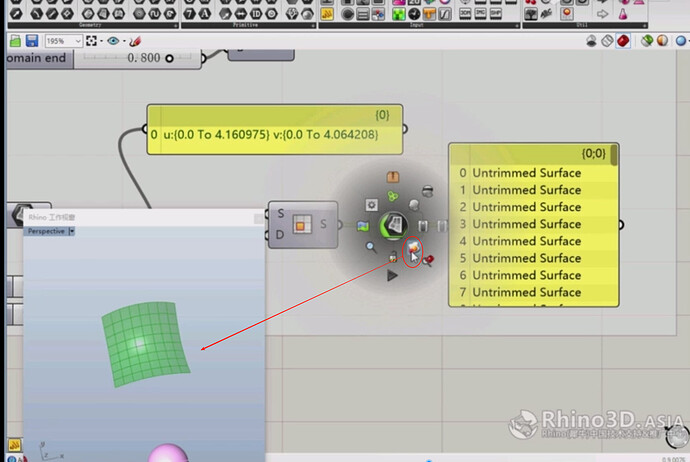The height and width of the screenshot is (462, 690).
Task: Click the magnifier Zoom icon in radial menu
Action: pyautogui.click(x=371, y=247)
